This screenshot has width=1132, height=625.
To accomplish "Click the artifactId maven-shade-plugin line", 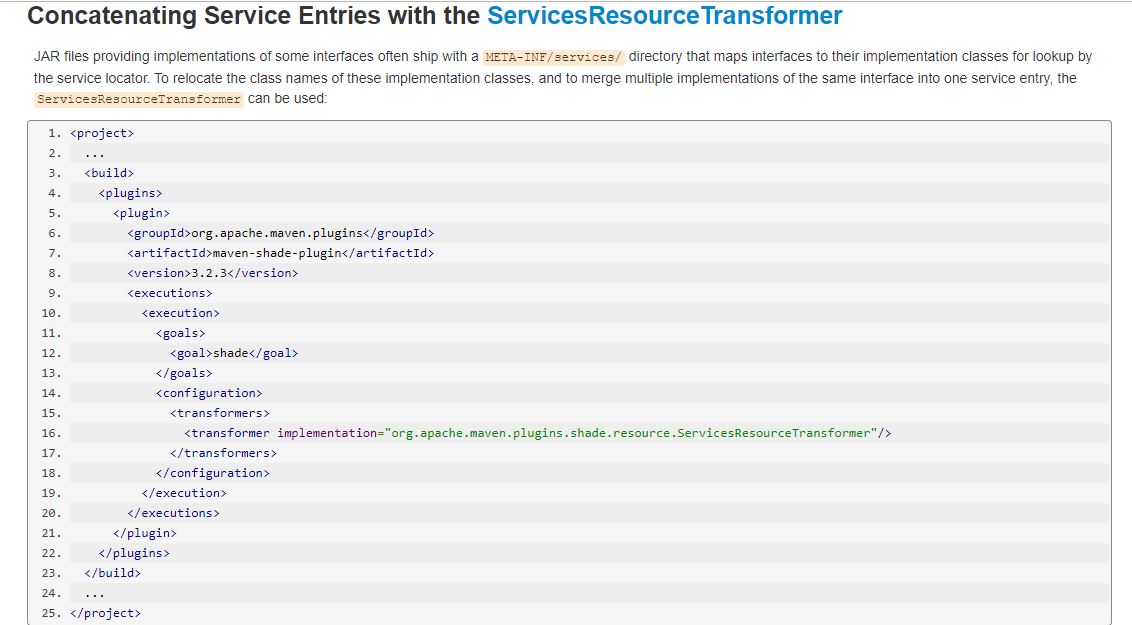I will [280, 252].
